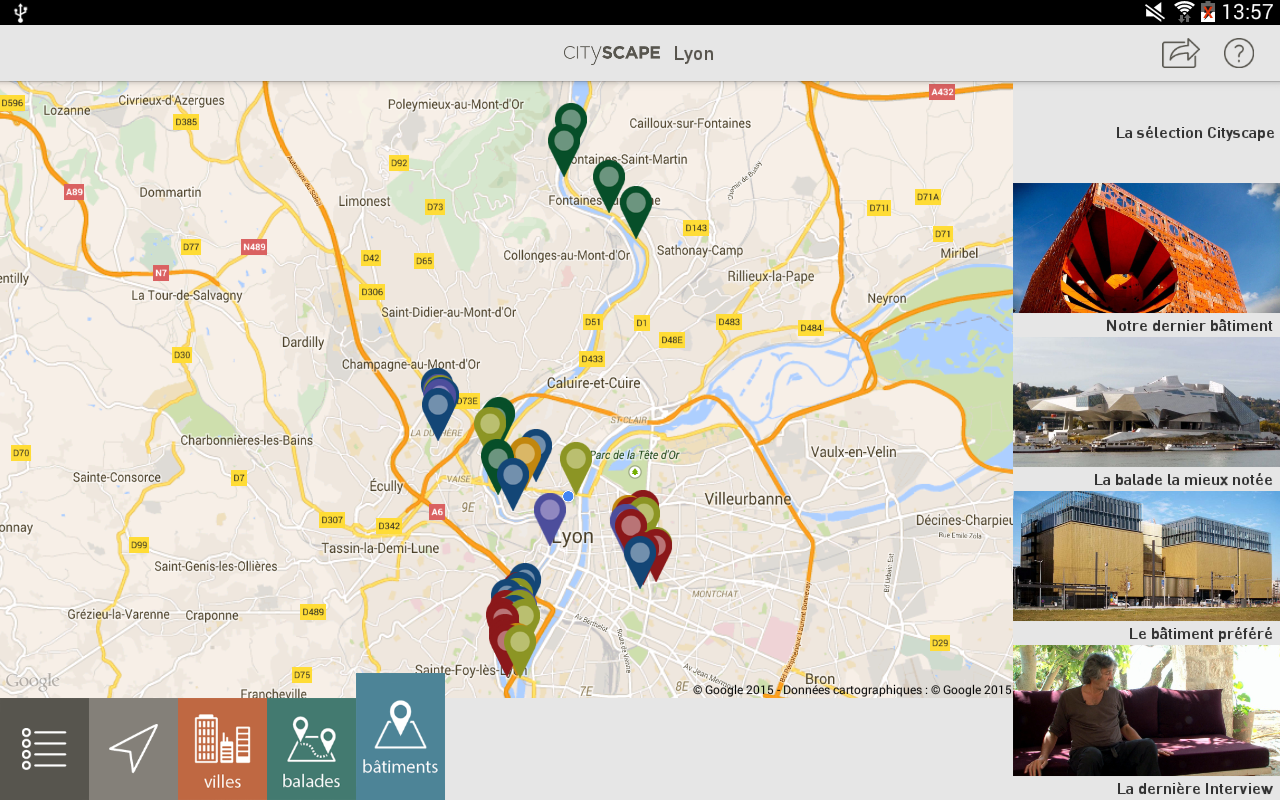Tap the blue current location dot

568,496
